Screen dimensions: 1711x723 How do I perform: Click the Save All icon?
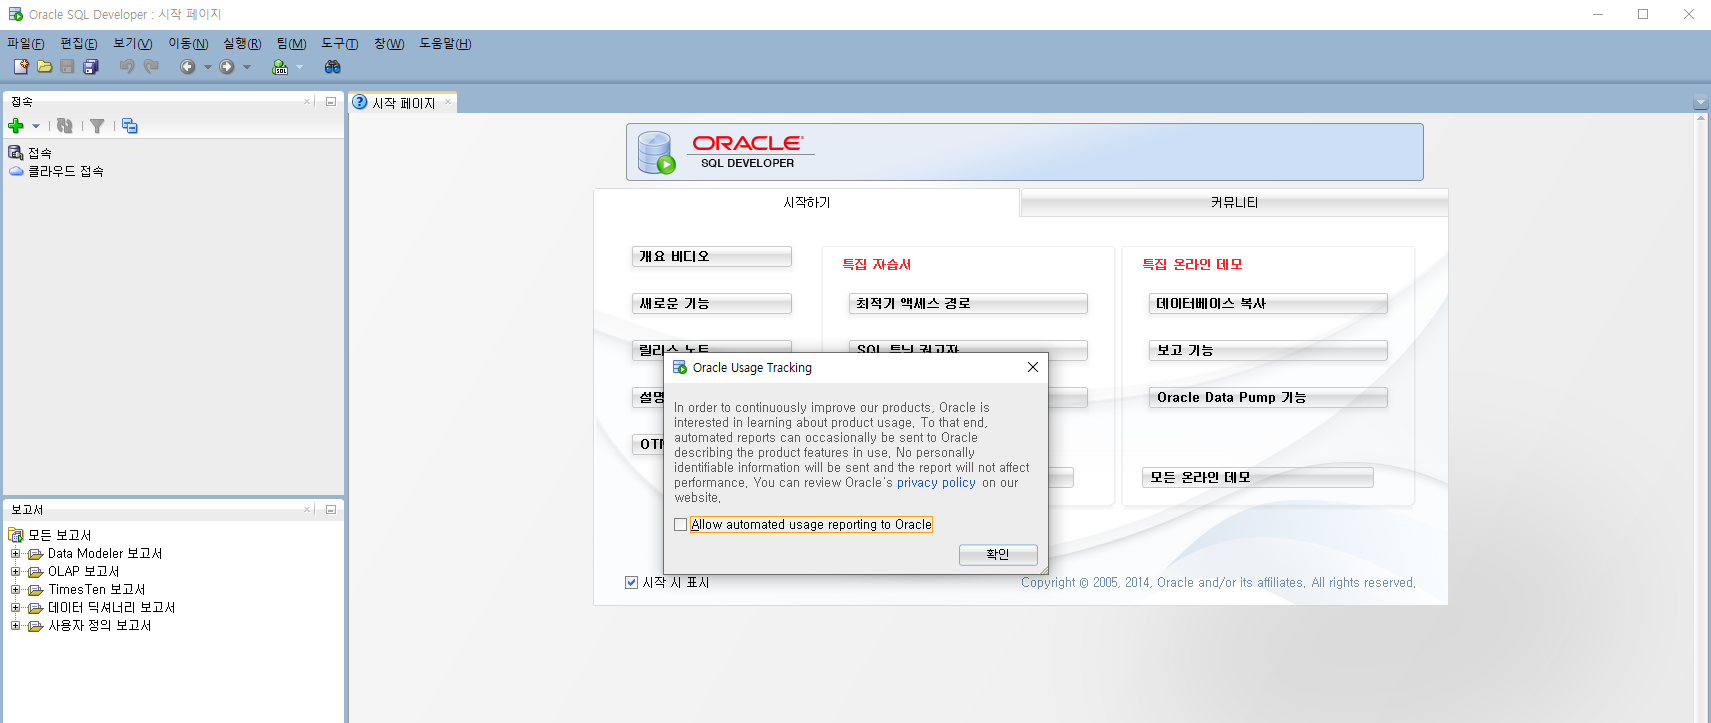[x=91, y=67]
